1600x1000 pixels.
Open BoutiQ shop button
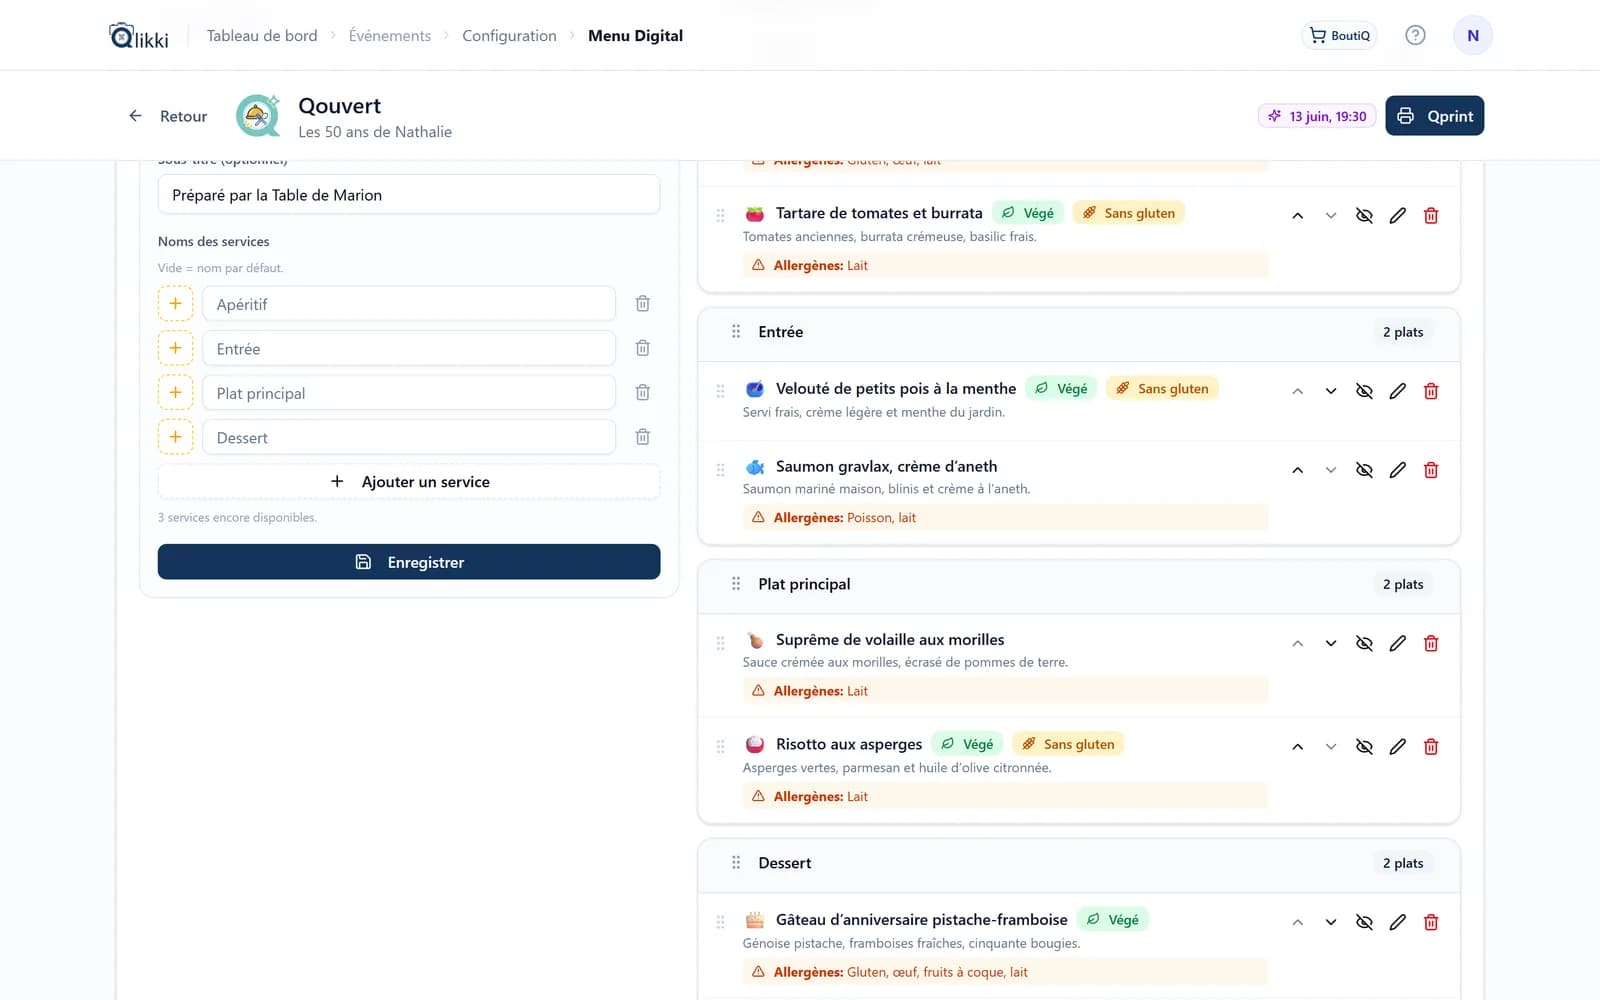[x=1340, y=35]
